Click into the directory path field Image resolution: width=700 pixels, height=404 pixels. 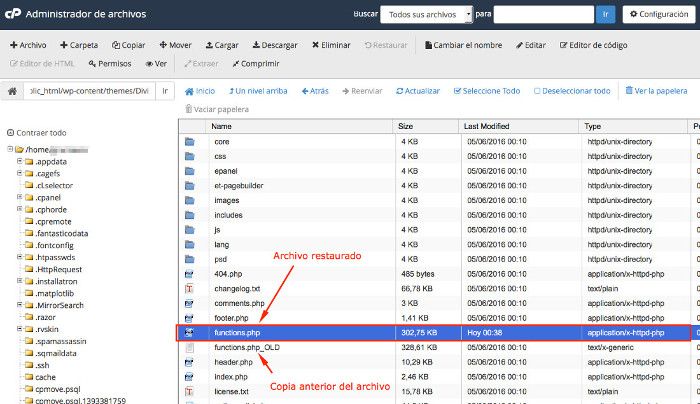(x=89, y=91)
